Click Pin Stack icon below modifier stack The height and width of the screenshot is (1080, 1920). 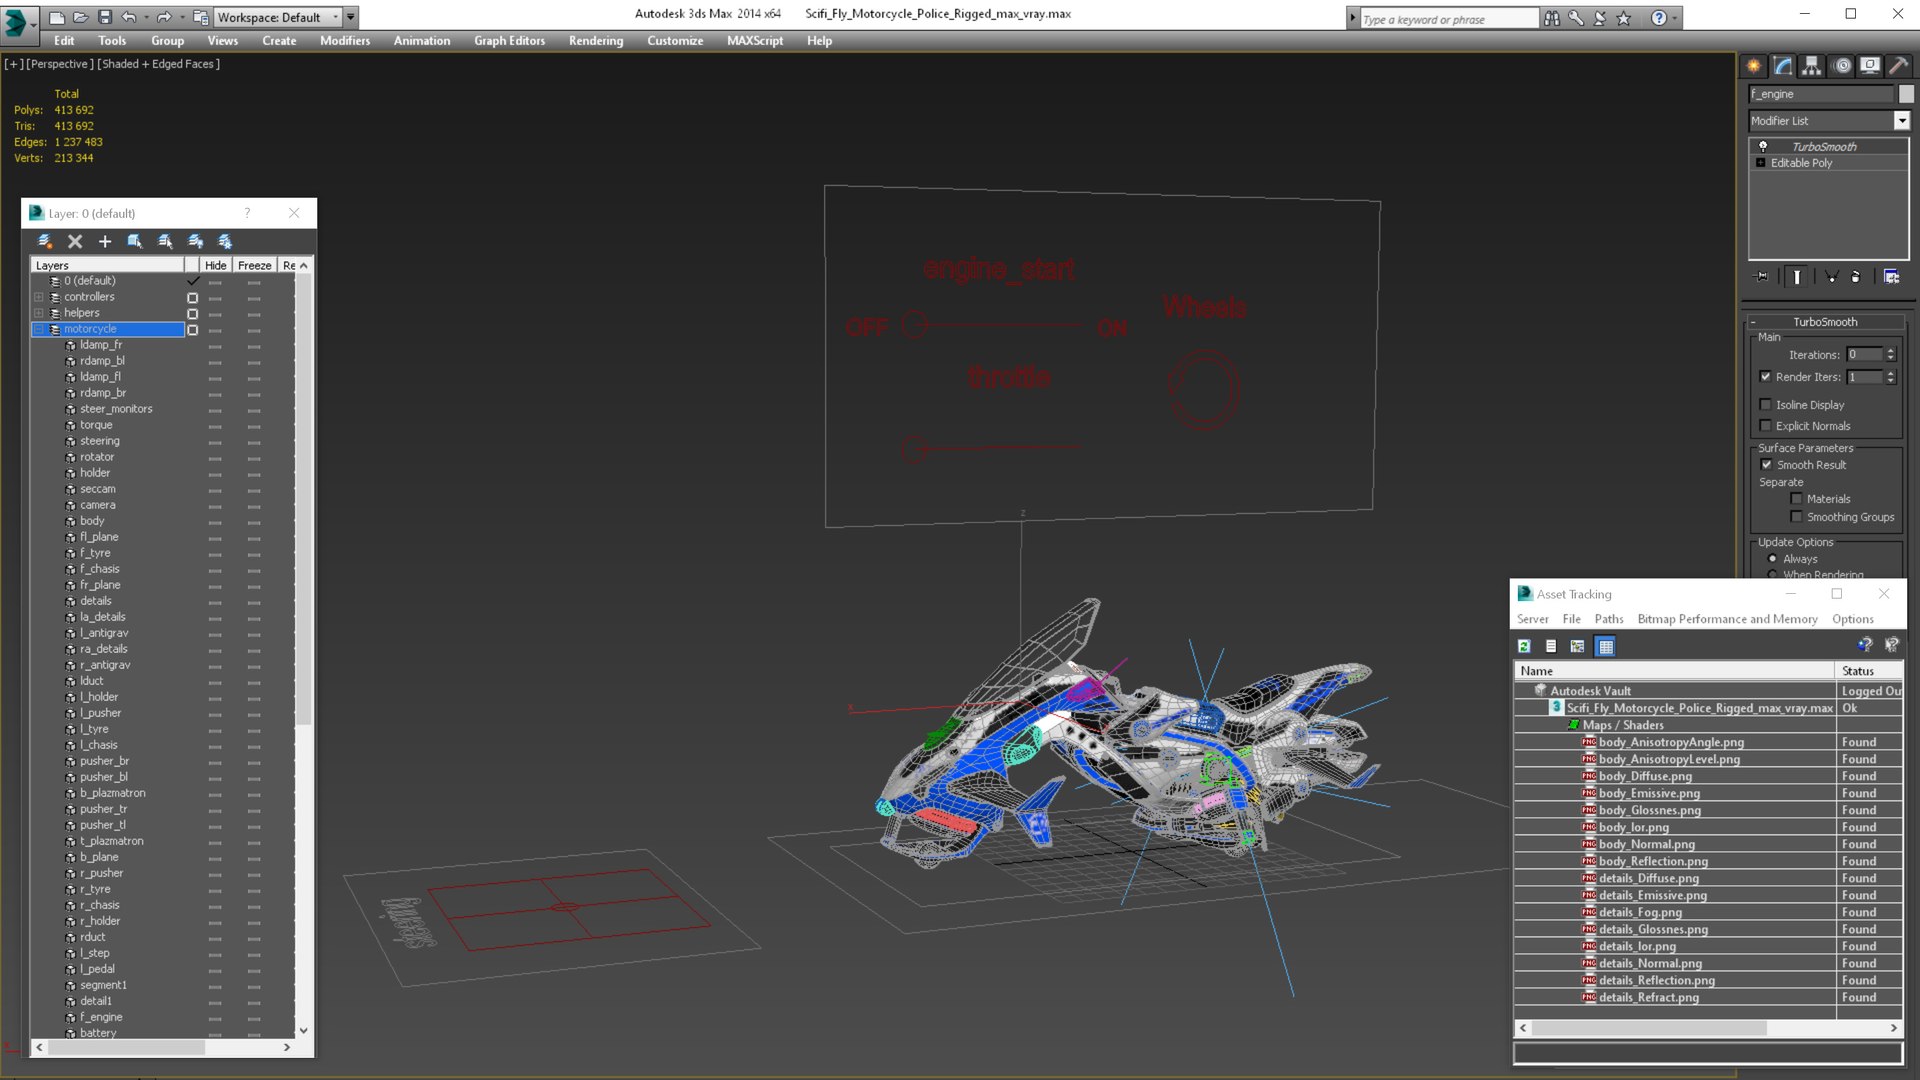pyautogui.click(x=1762, y=277)
